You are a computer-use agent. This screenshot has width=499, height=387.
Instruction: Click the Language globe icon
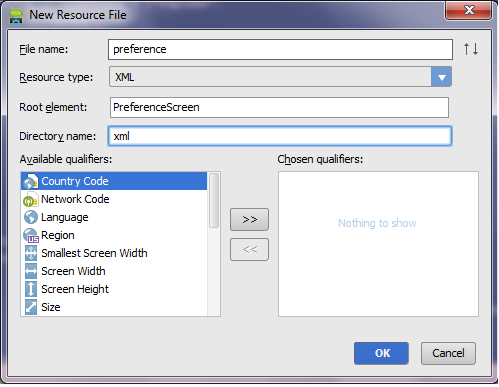(31, 217)
